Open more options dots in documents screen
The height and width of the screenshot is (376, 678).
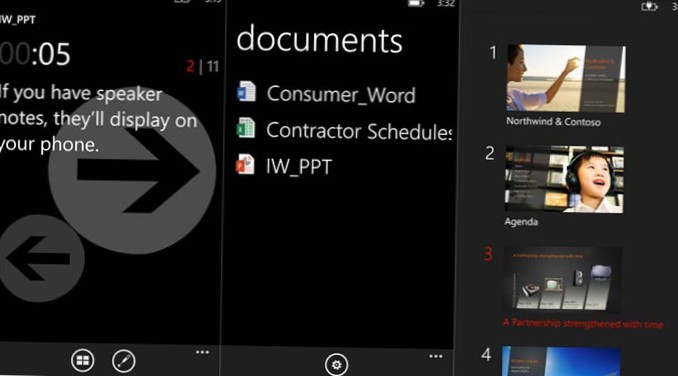435,356
